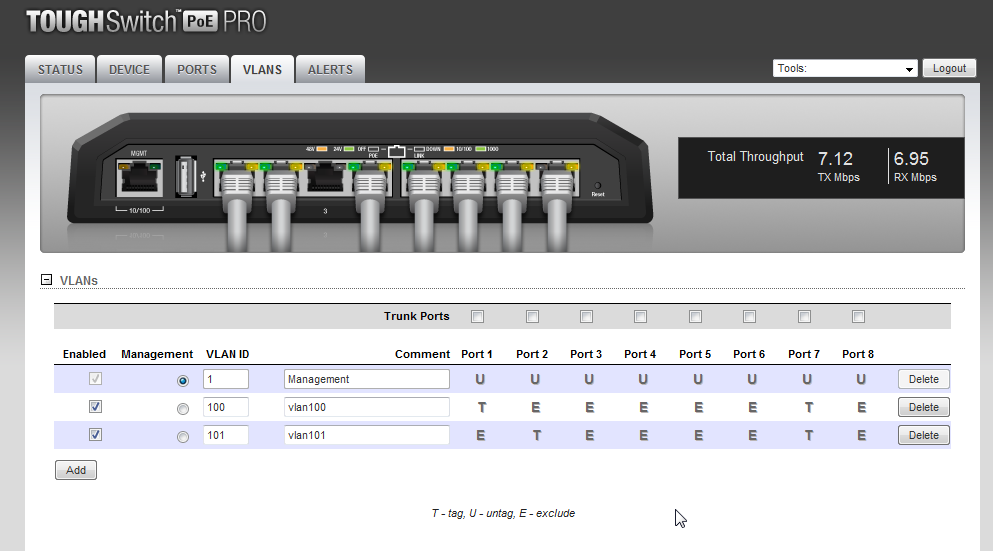Select the Management radio button for VLAN 101

(182, 437)
